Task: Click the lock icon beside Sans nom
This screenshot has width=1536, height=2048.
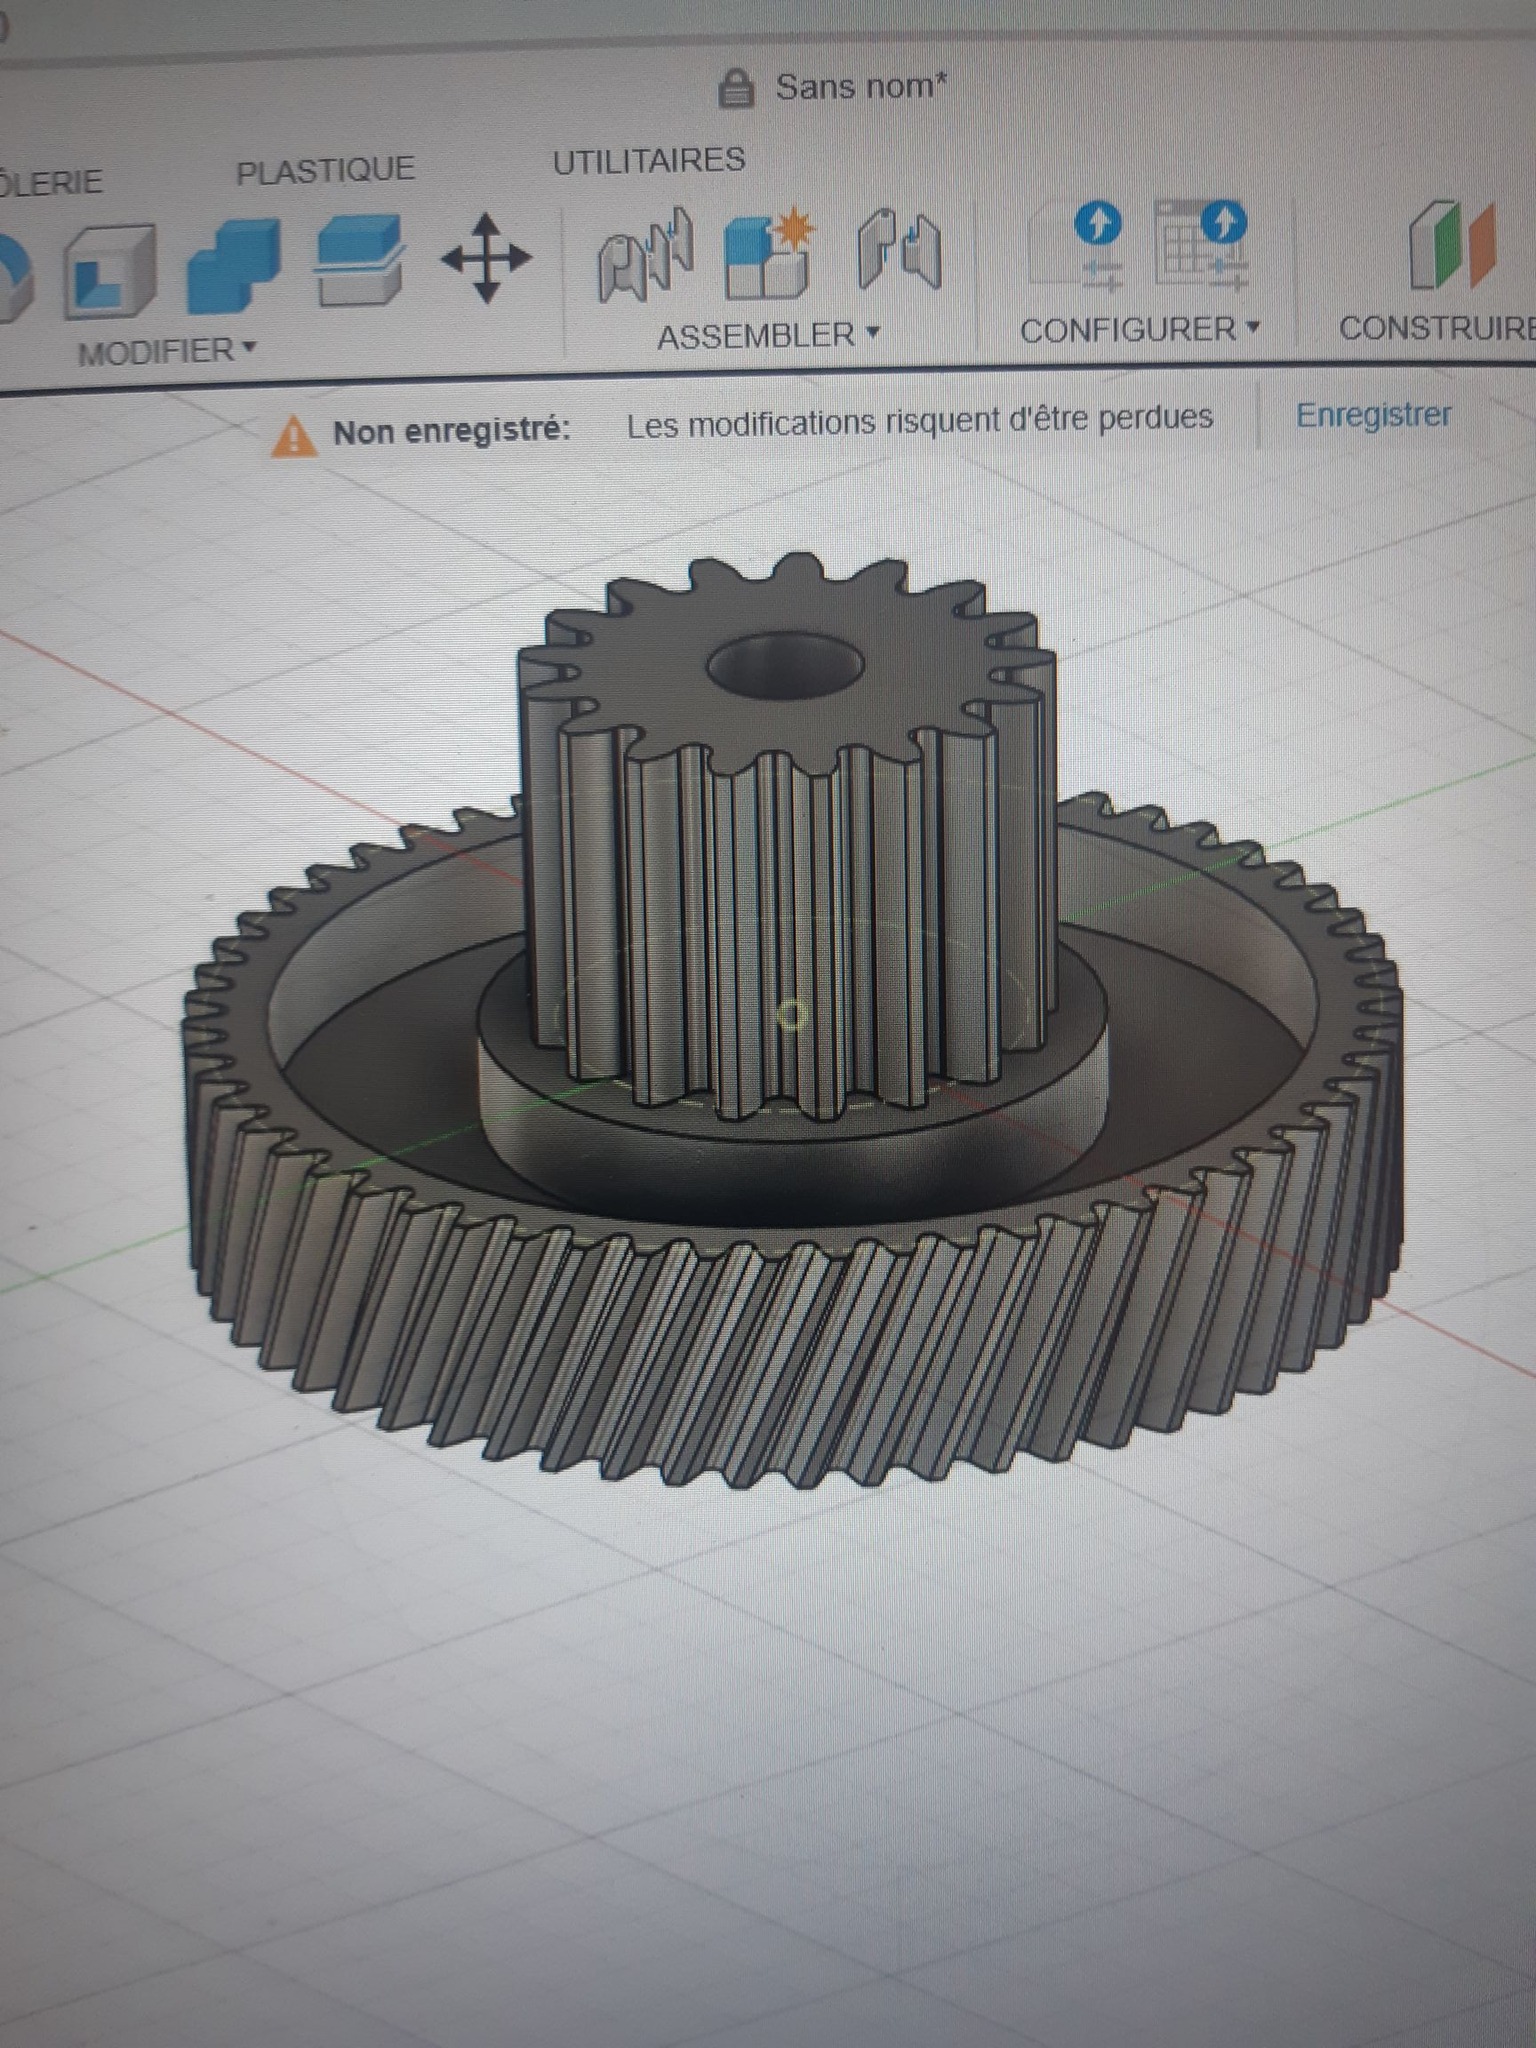Action: coord(736,88)
